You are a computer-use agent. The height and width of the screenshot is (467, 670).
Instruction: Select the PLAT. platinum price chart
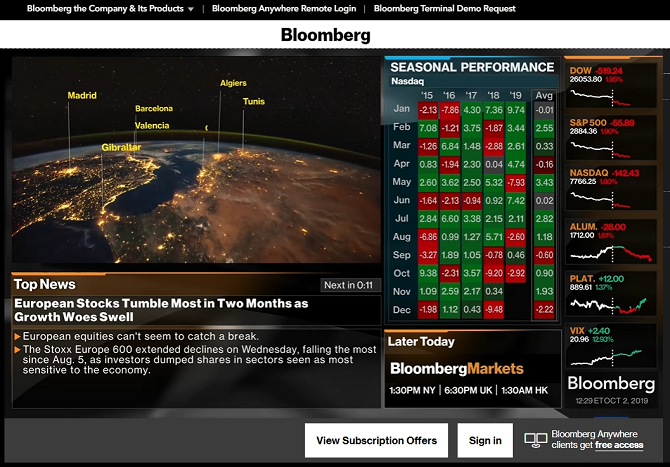tap(612, 294)
